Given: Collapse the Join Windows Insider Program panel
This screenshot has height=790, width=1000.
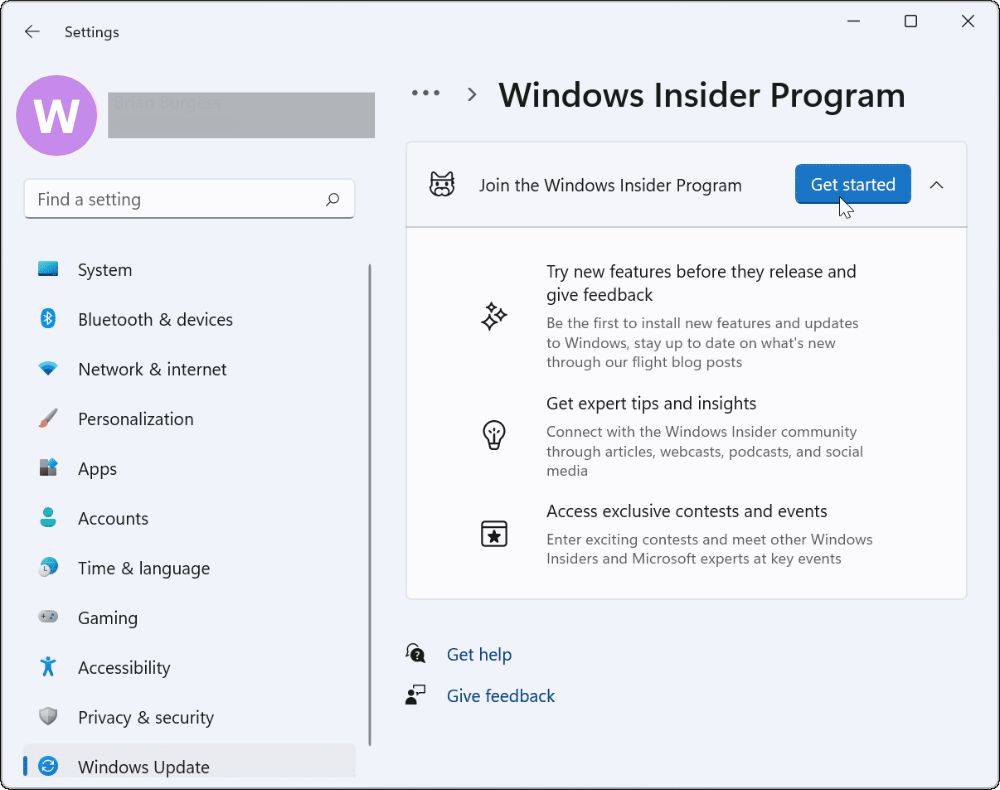Looking at the screenshot, I should tap(937, 184).
